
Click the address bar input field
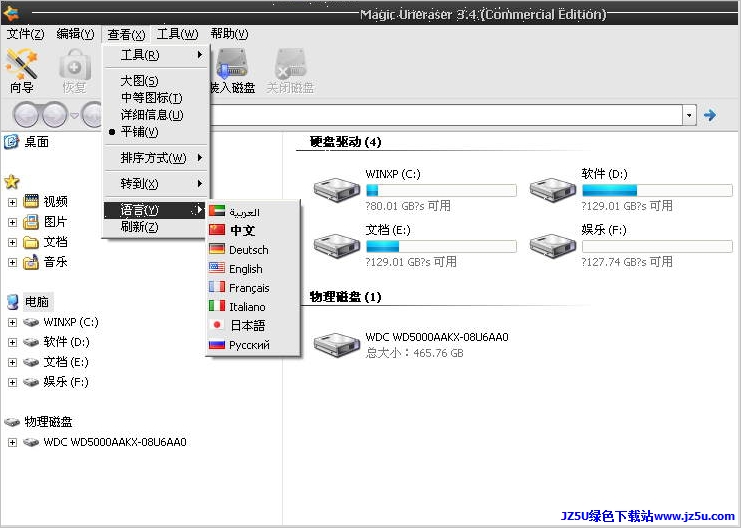[446, 115]
